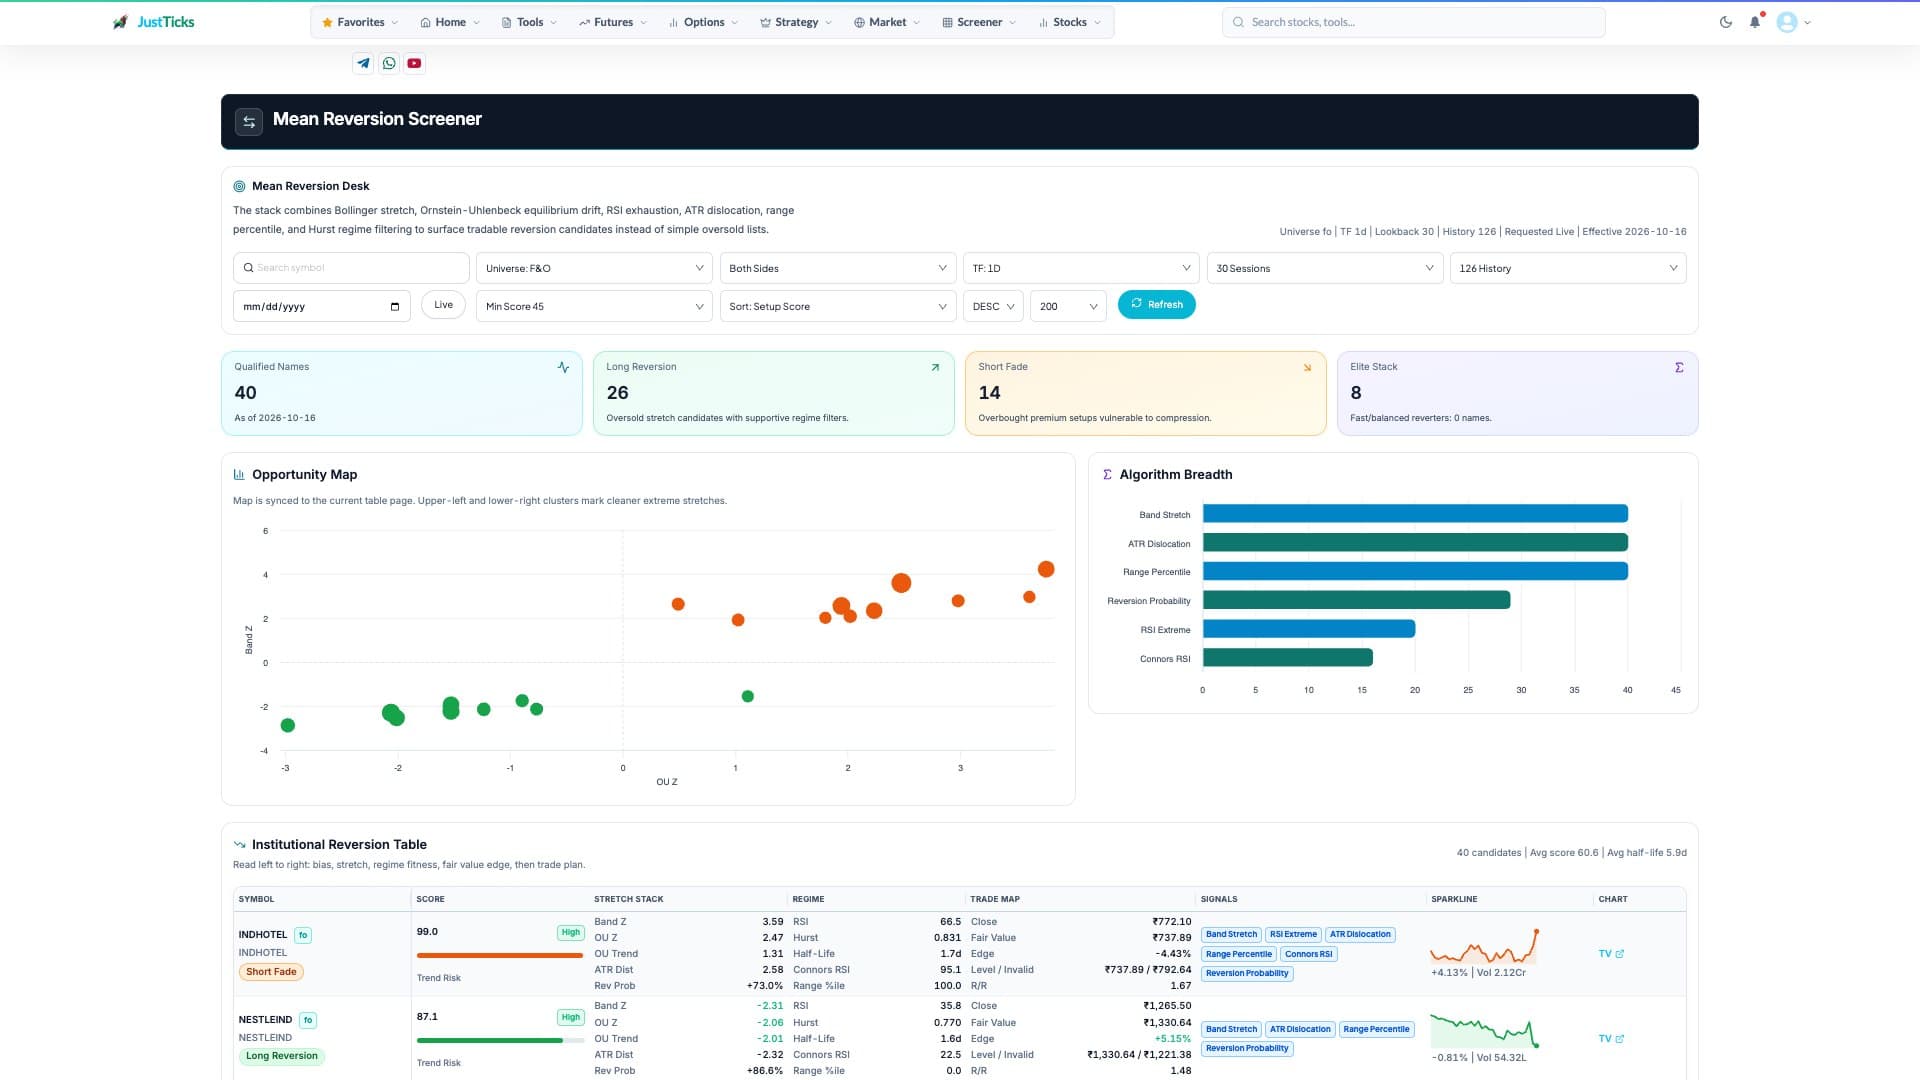The image size is (1920, 1080).
Task: Toggle the Live mode button
Action: (x=443, y=305)
